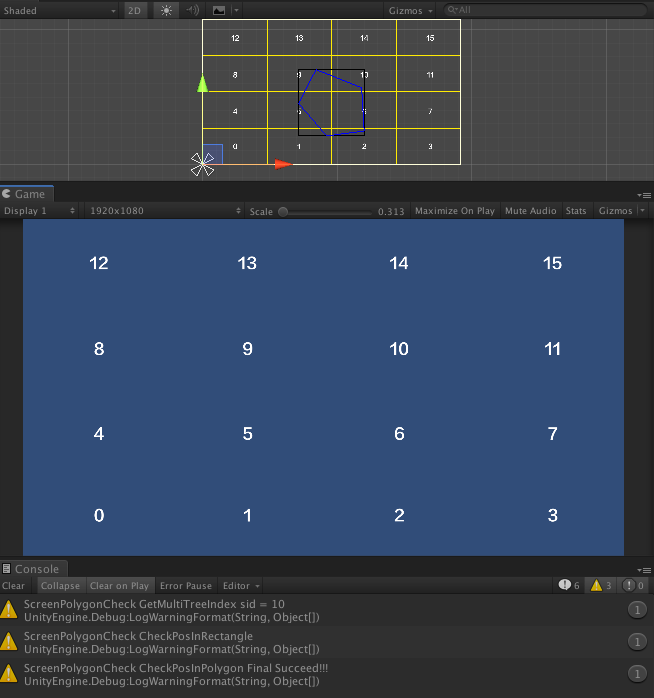Toggle 2D scene view mode
The image size is (654, 698).
point(134,10)
